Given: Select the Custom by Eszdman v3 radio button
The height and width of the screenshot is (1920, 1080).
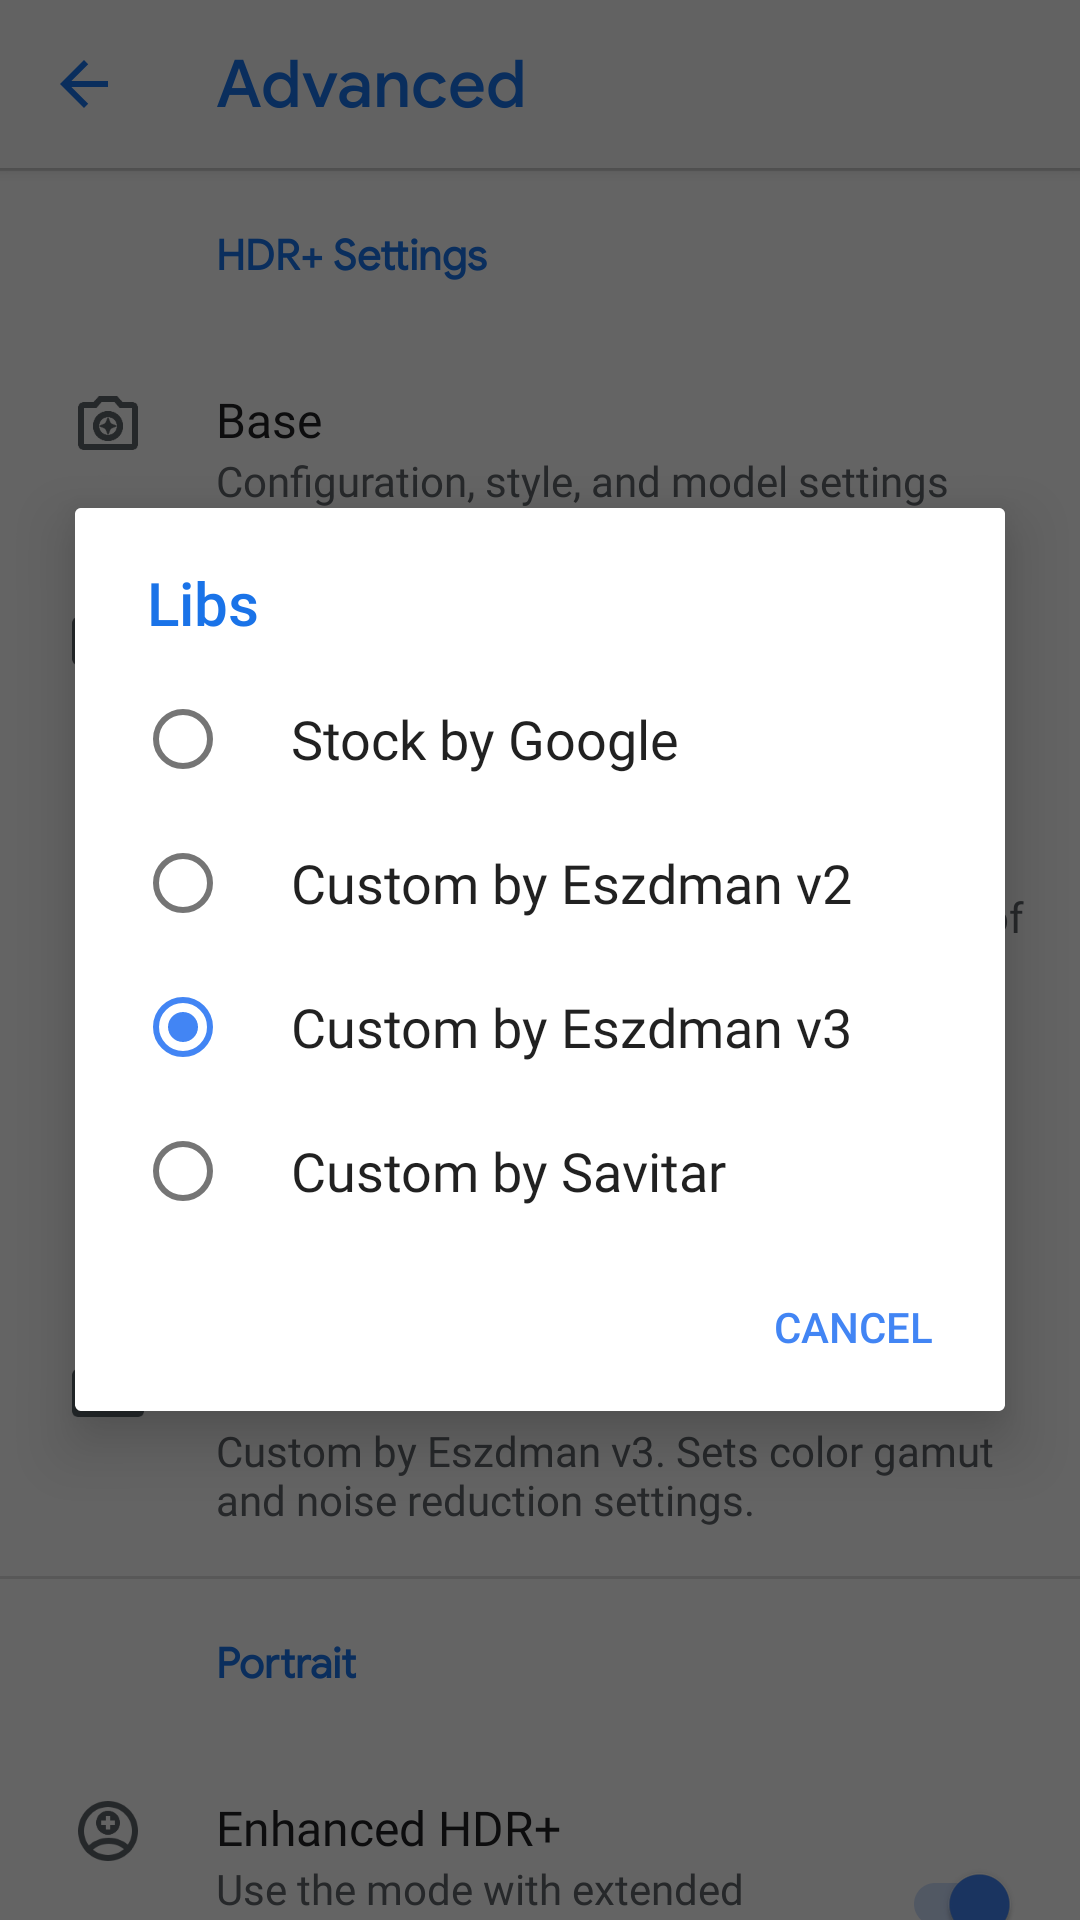Looking at the screenshot, I should (183, 1028).
